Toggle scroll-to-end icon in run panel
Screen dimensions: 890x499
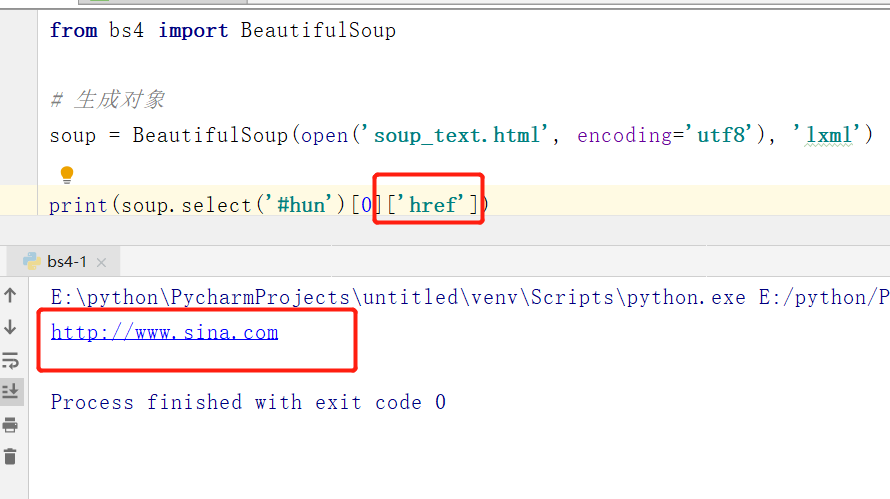[10, 392]
